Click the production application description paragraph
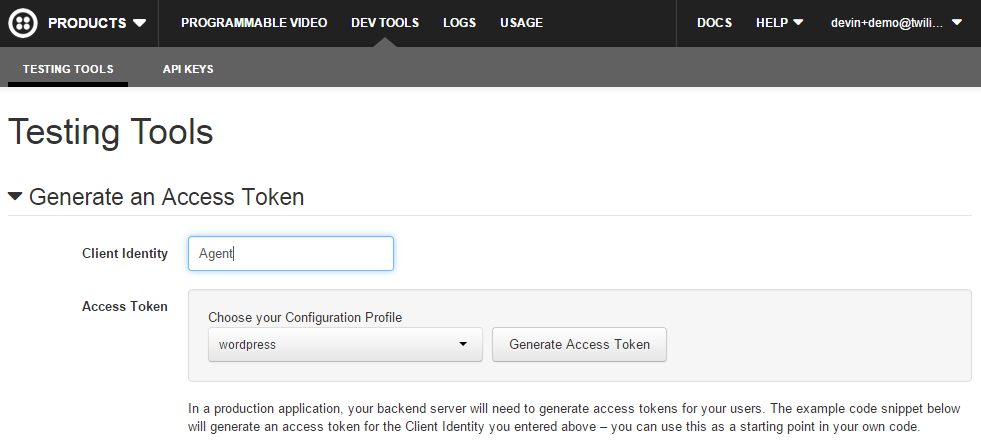Viewport: 981px width, 440px height. pos(574,418)
